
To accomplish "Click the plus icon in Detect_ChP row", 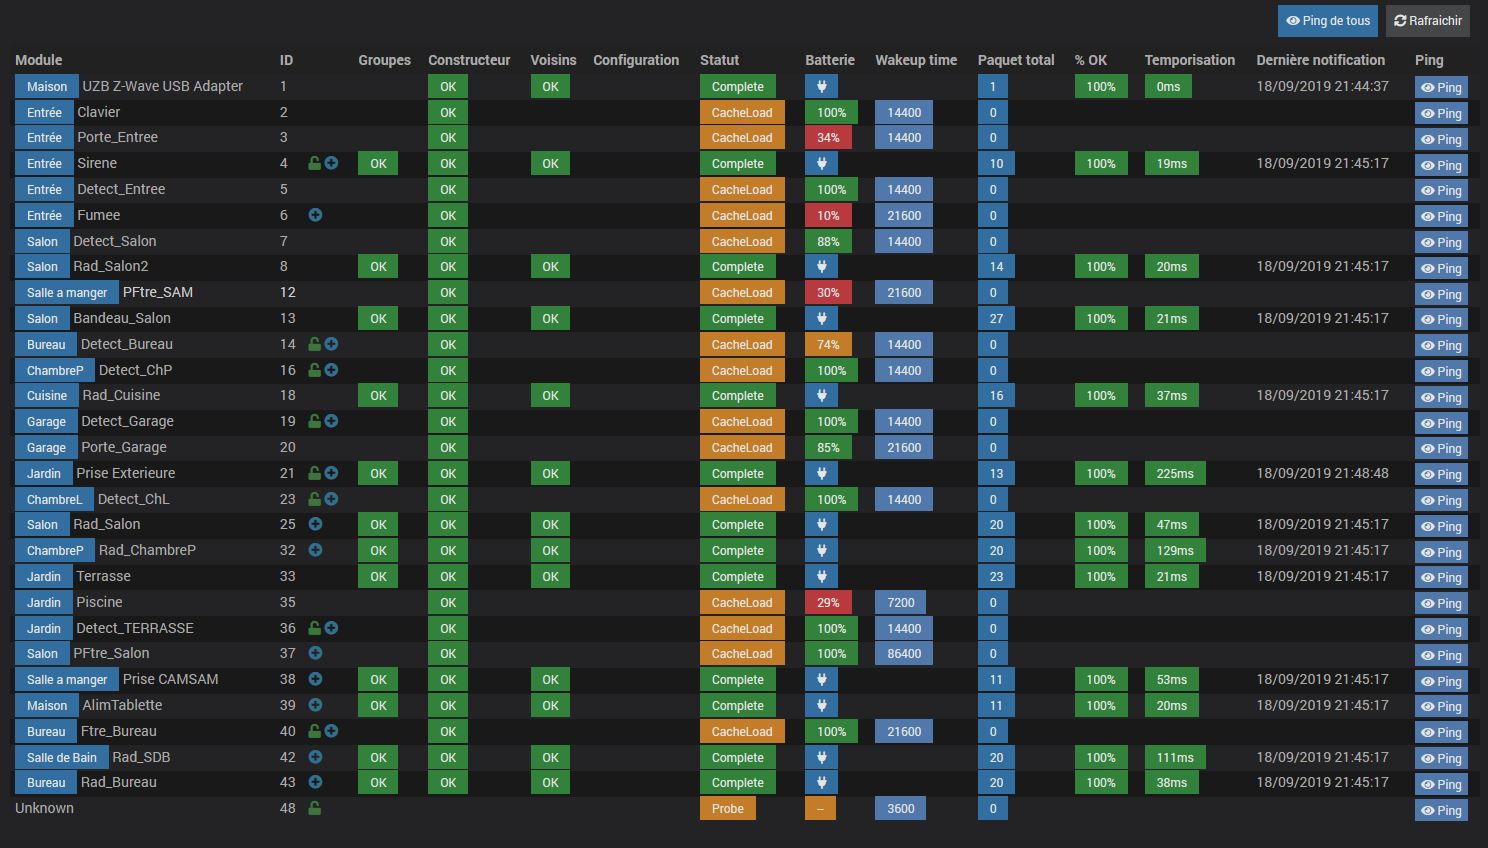I will click(x=331, y=370).
